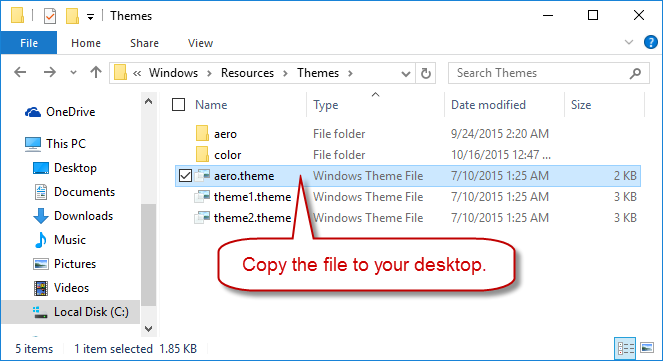This screenshot has height=361, width=663.
Task: Expand chevron after Resources breadcrumb
Action: [285, 74]
